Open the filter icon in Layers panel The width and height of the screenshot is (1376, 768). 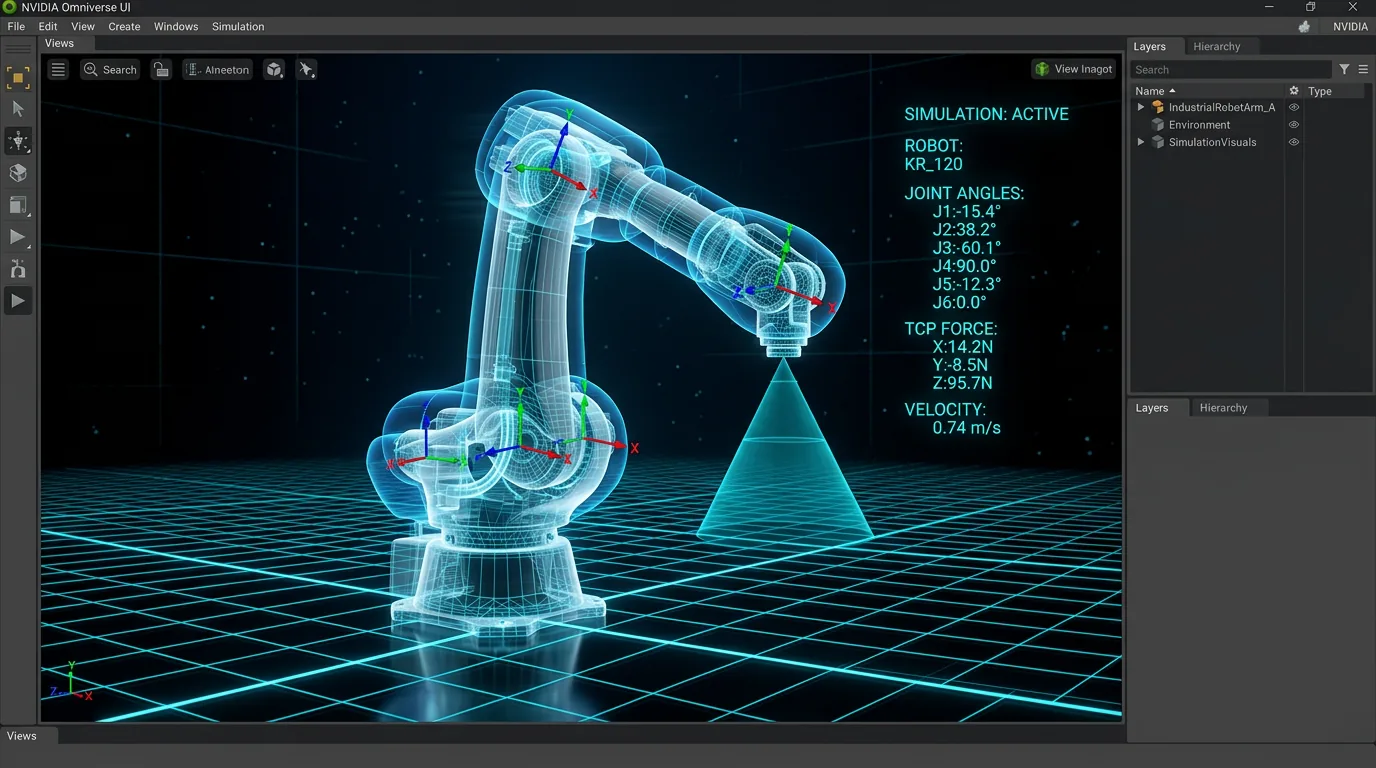pos(1344,70)
